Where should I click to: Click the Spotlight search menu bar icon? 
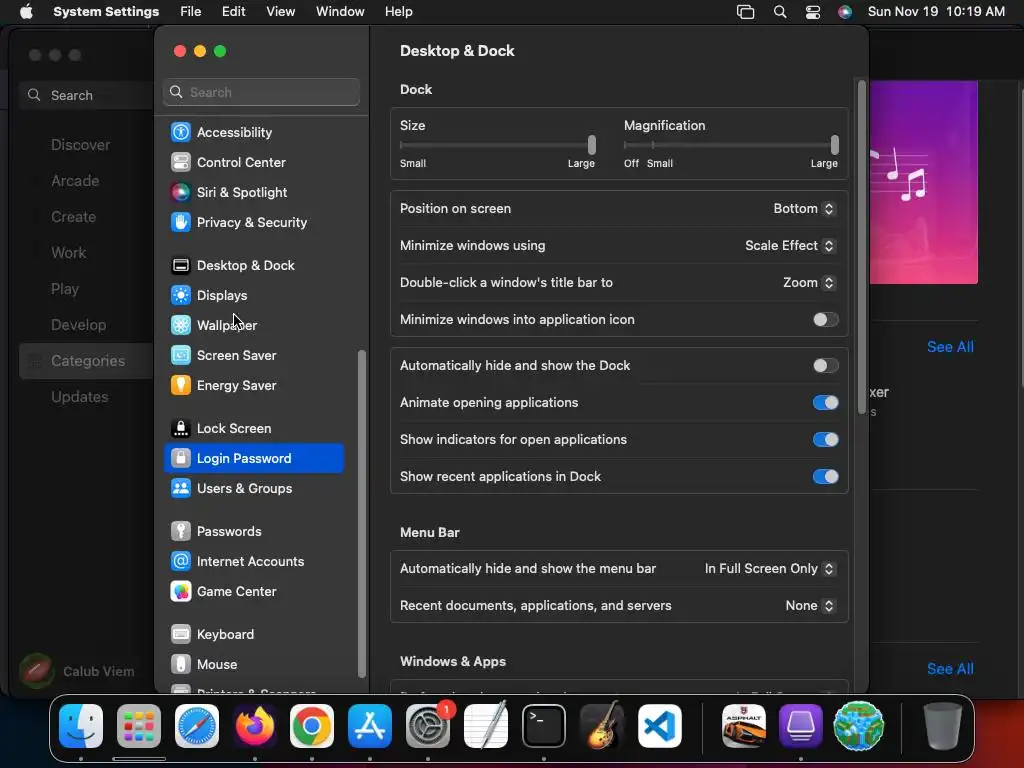click(780, 12)
